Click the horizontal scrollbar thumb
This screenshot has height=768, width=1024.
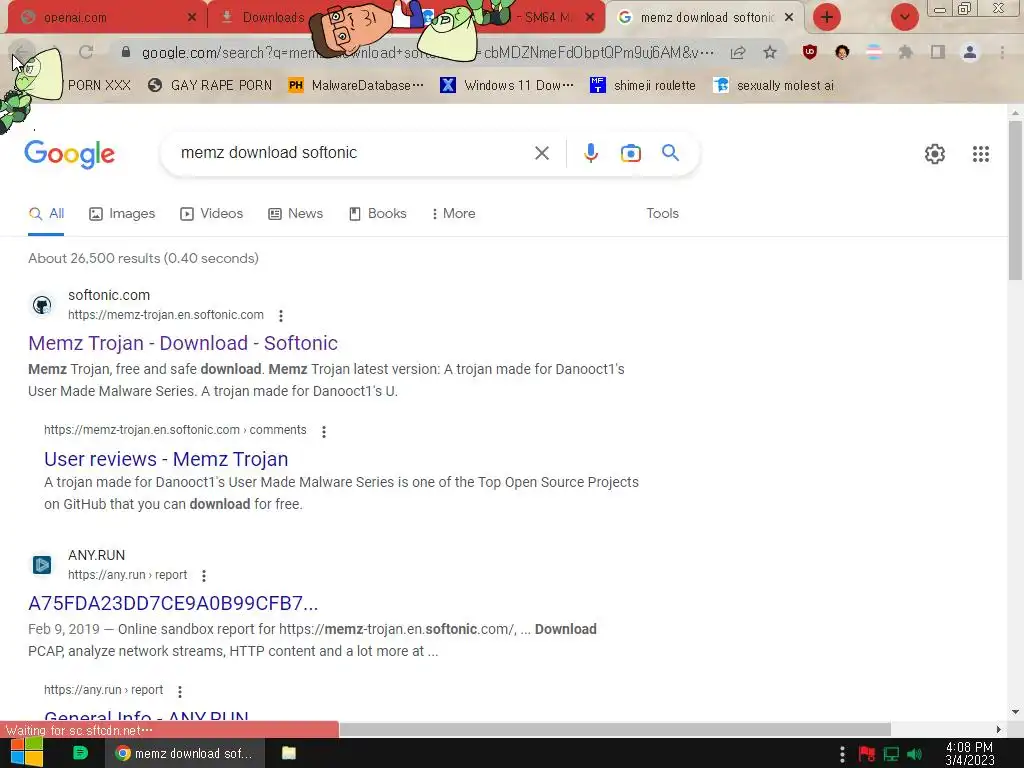tap(615, 729)
